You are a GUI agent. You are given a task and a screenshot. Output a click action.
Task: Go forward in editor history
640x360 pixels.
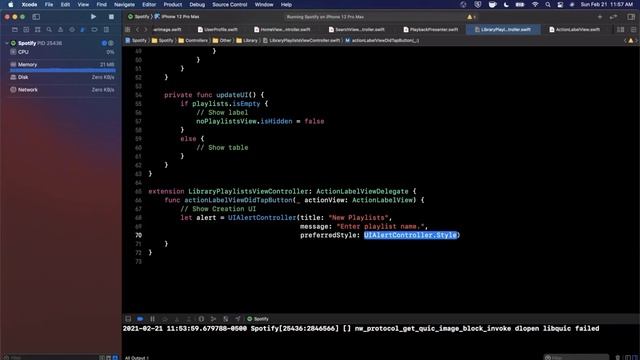pyautogui.click(x=146, y=29)
